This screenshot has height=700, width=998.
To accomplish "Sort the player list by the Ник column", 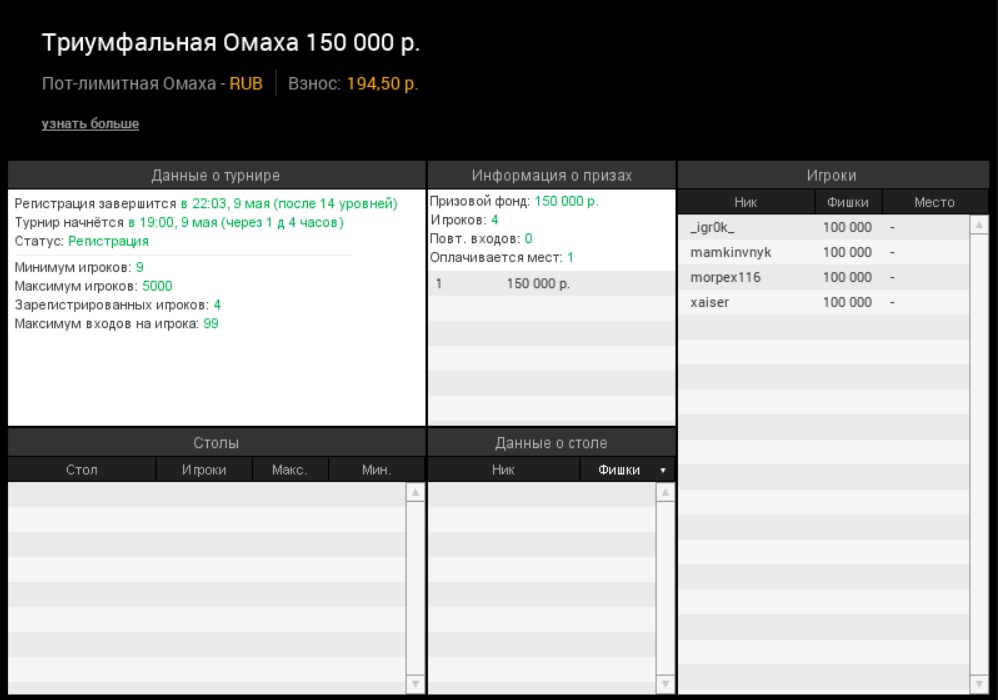I will [745, 202].
